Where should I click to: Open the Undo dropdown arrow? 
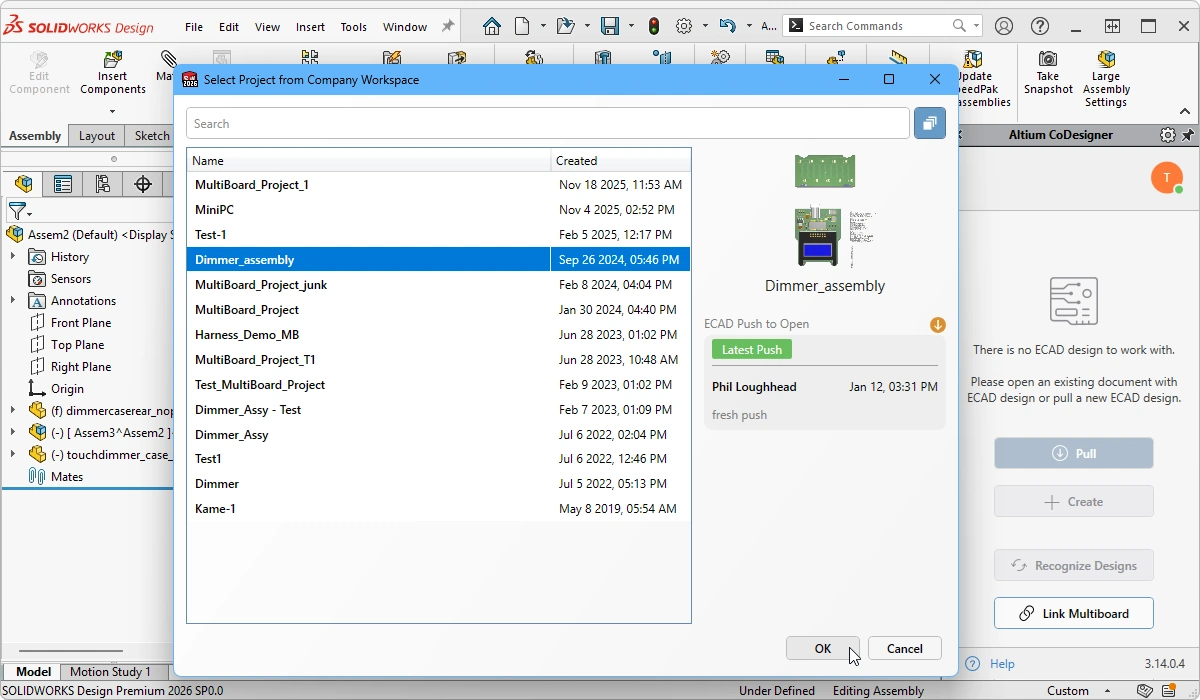tap(747, 26)
